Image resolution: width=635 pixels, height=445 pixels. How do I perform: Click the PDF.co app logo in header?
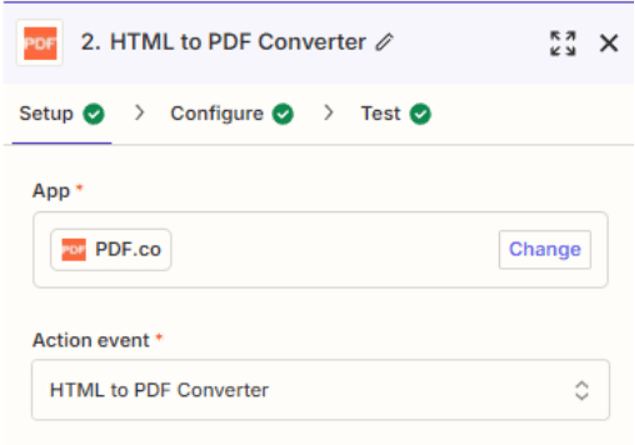(40, 43)
